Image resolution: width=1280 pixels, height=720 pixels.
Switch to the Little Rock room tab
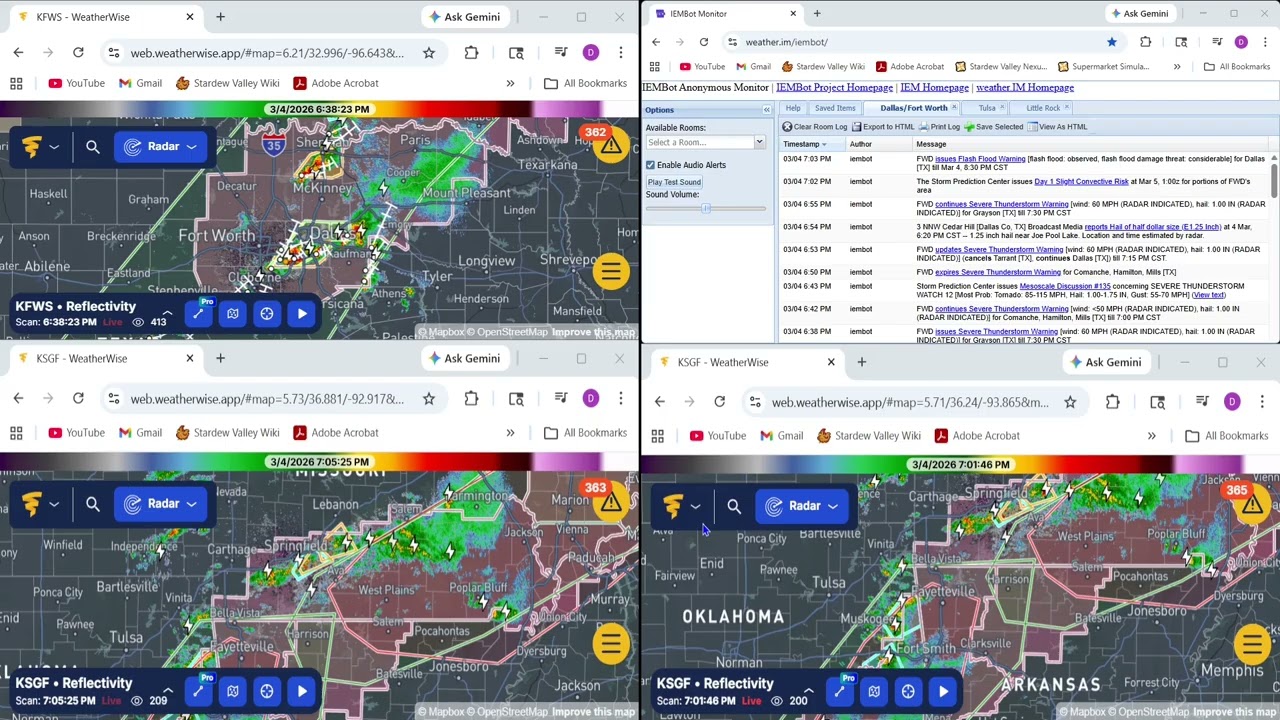click(1043, 108)
